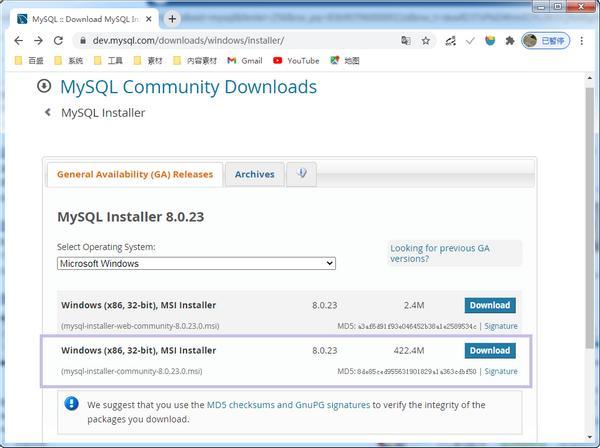Viewport: 600px width, 448px height.
Task: Bookmark this page with the star icon
Action: 426,41
